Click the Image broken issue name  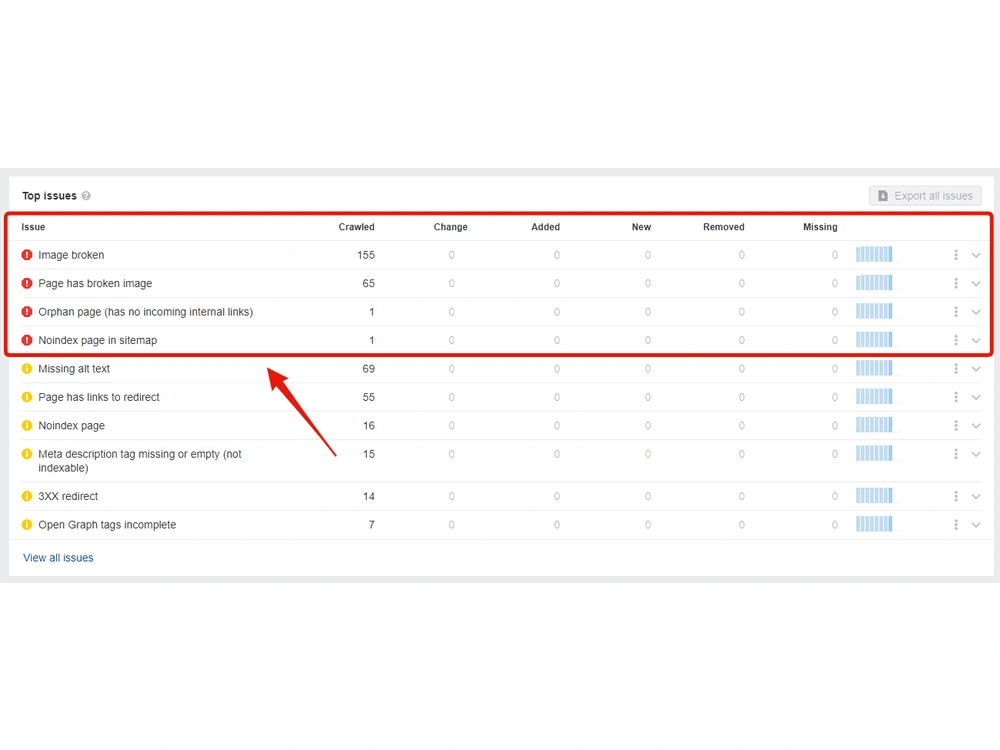tap(71, 255)
